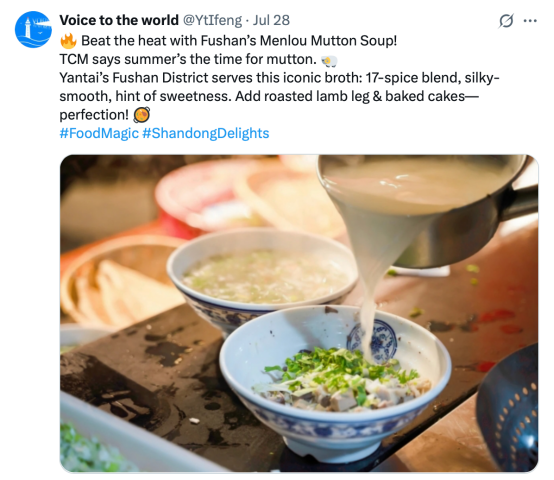Open the lighthouse profile avatar

33,29
